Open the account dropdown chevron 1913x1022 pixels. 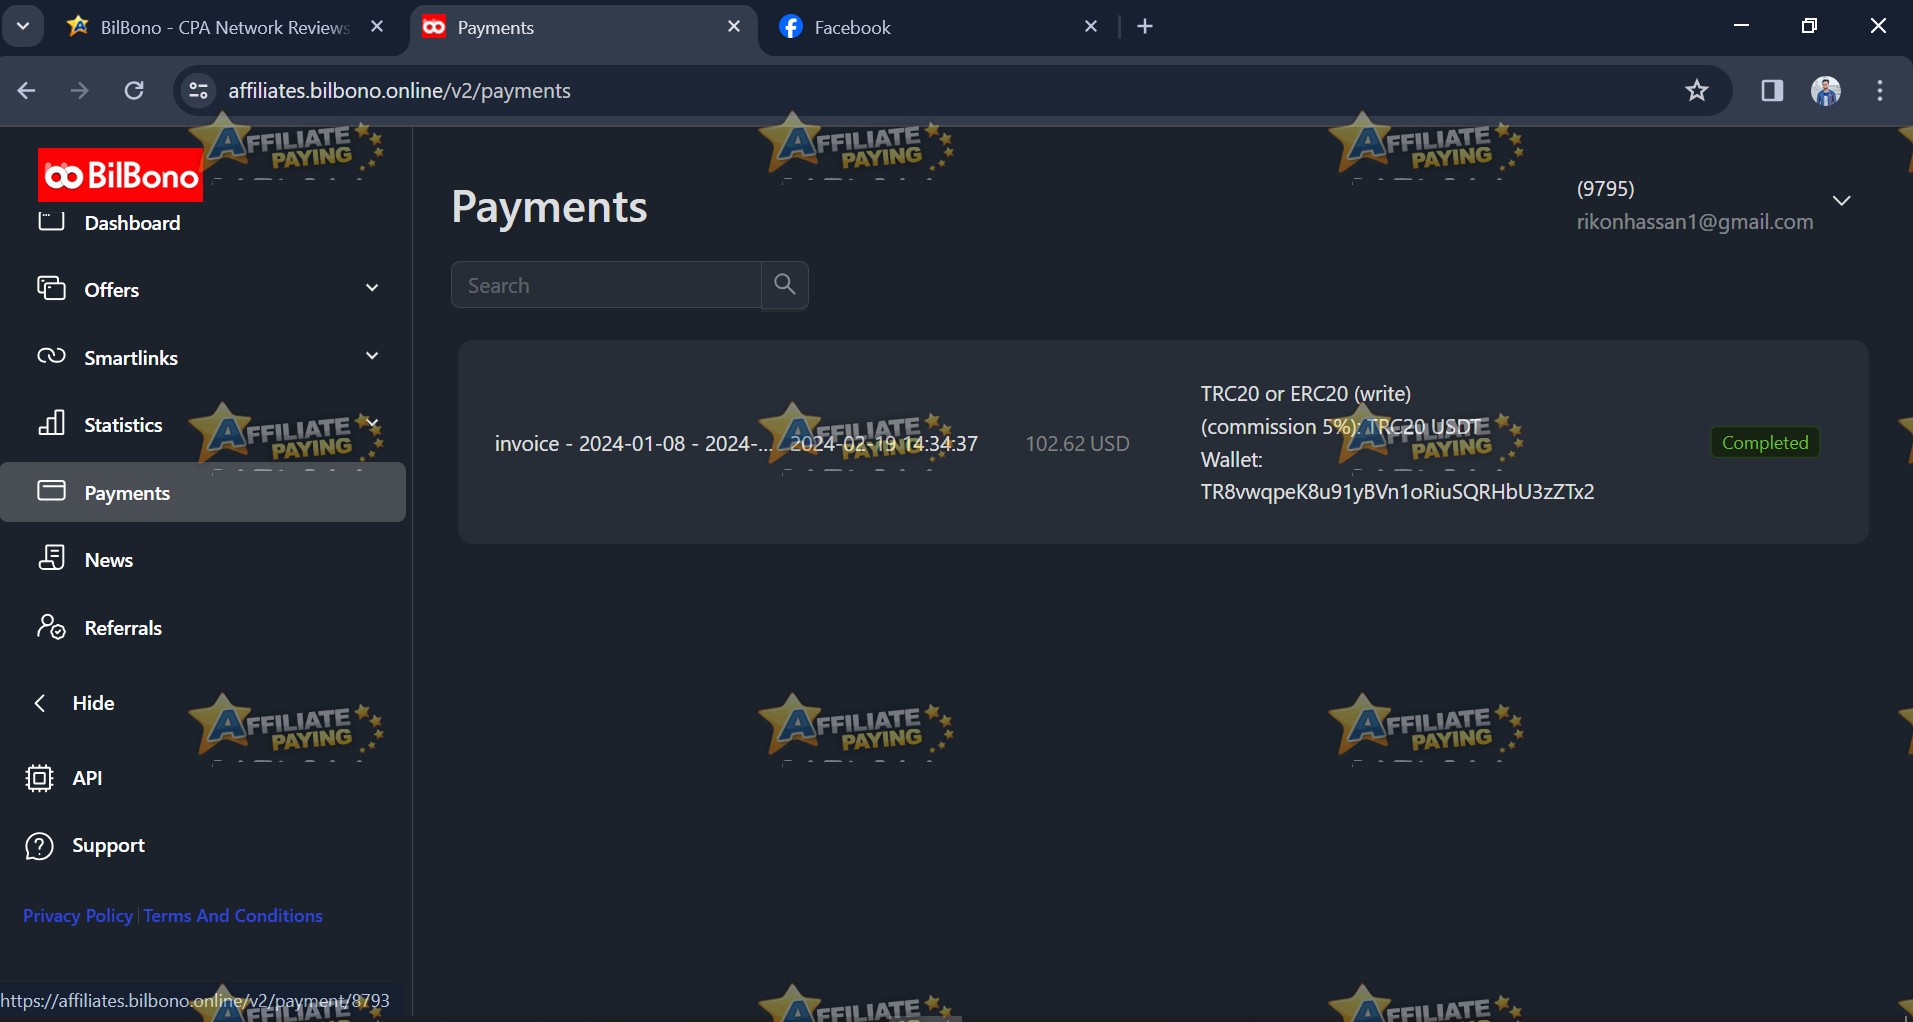click(x=1842, y=201)
